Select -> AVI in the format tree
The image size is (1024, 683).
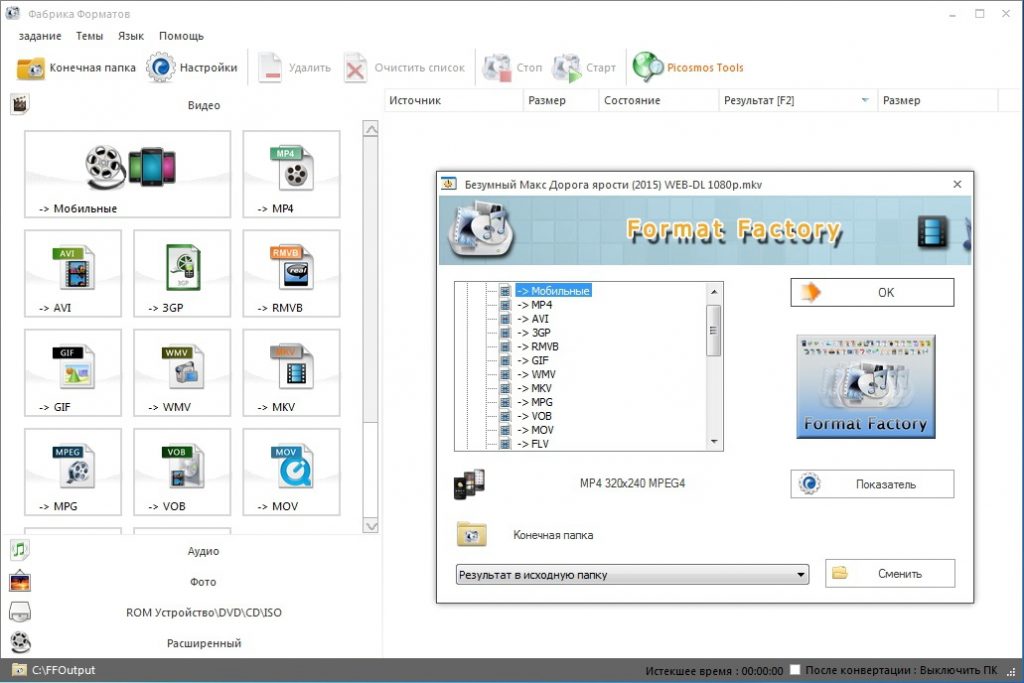pyautogui.click(x=533, y=319)
